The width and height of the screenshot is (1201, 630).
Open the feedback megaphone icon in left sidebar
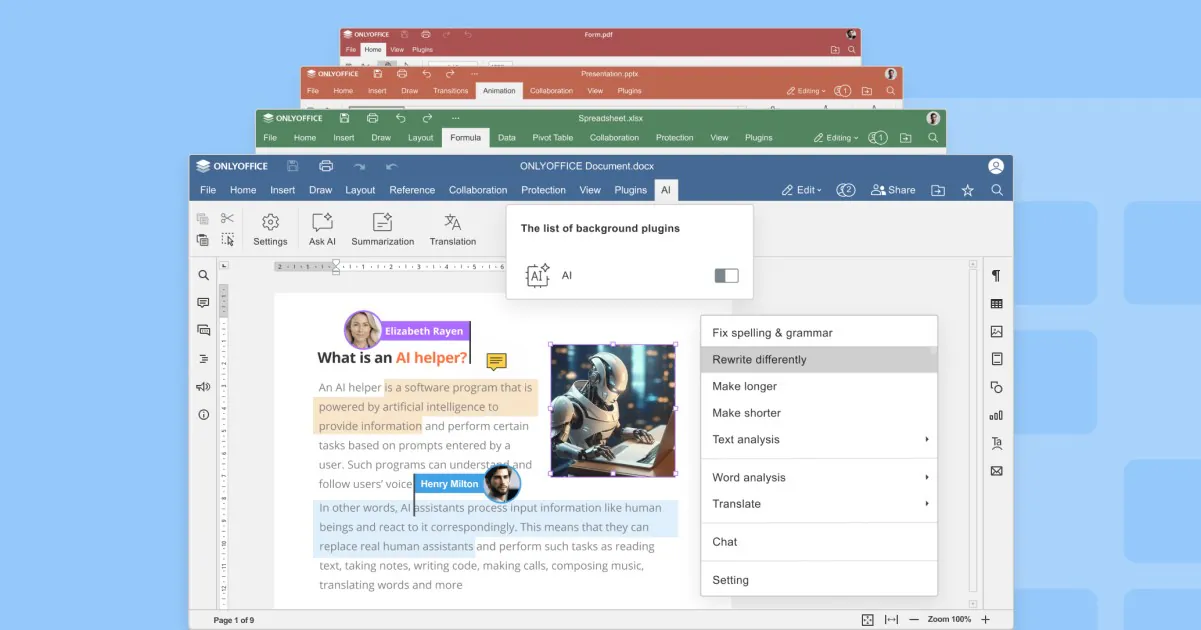tap(204, 387)
